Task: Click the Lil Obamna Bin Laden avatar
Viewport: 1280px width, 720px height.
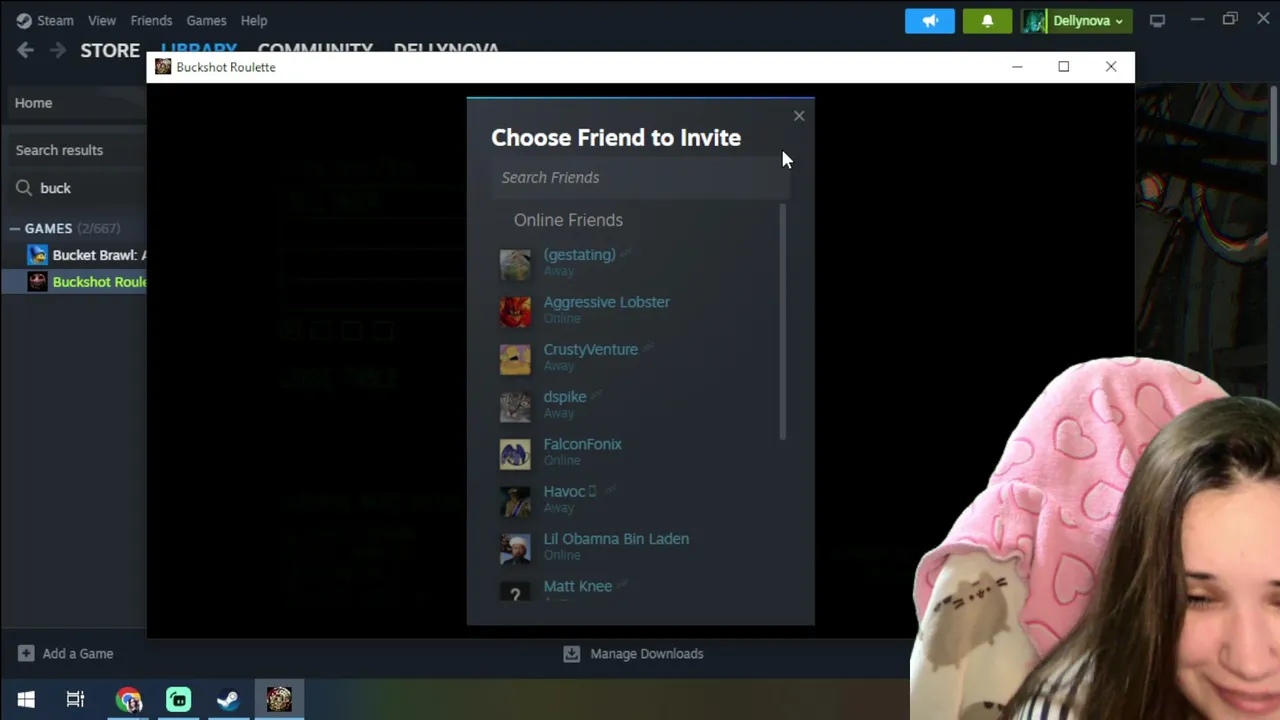Action: point(515,548)
